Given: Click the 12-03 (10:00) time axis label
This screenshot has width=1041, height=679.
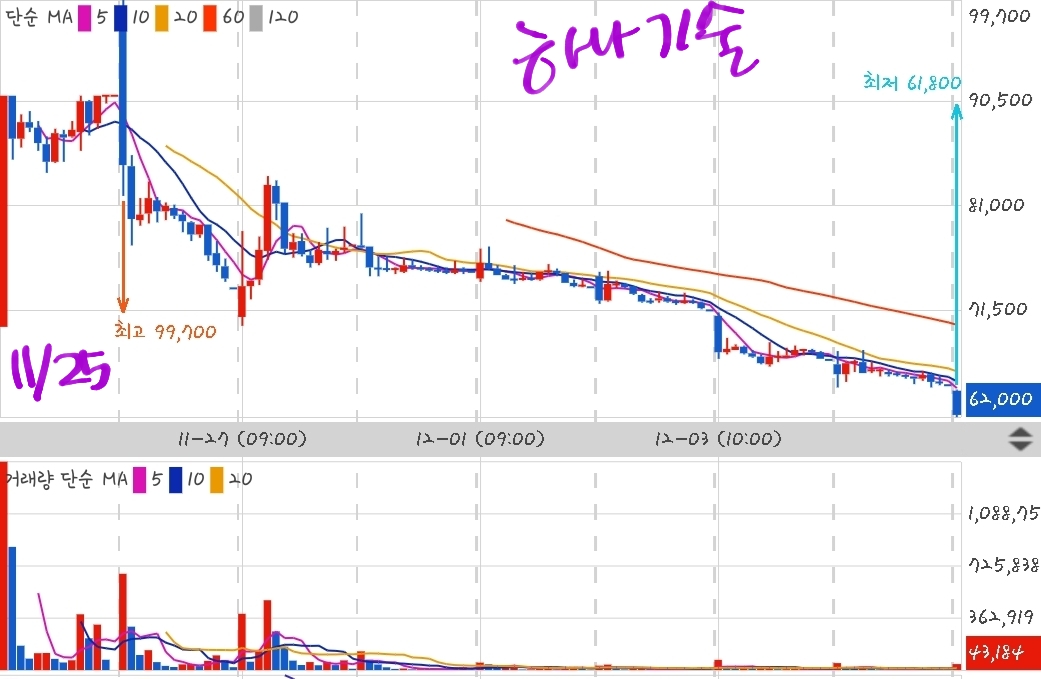Looking at the screenshot, I should pyautogui.click(x=718, y=439).
